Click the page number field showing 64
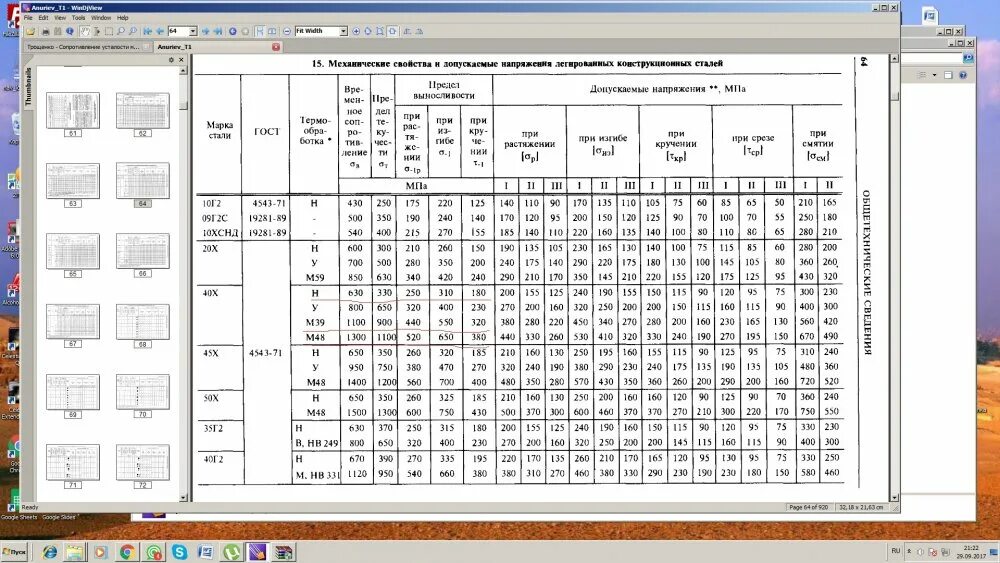This screenshot has height=563, width=1000. click(179, 31)
